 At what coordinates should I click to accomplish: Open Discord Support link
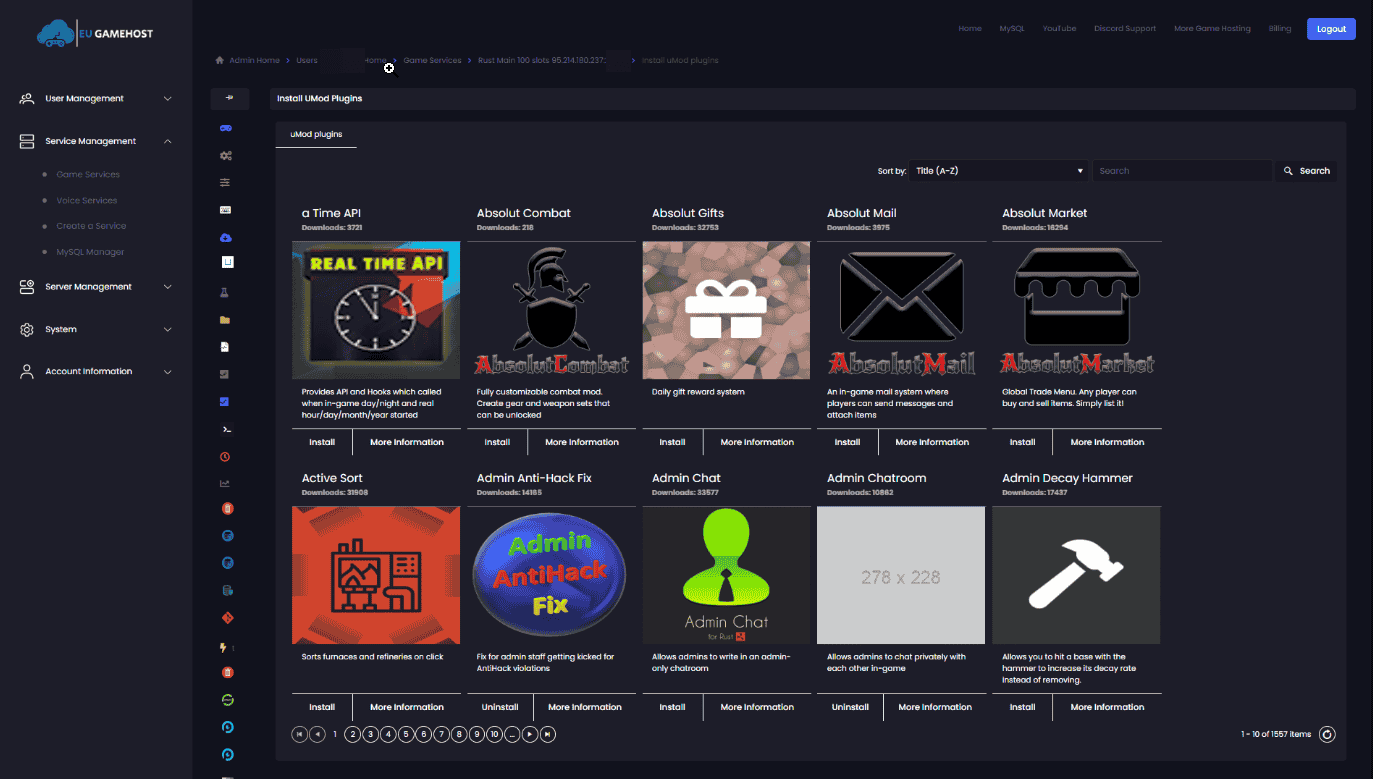1125,29
